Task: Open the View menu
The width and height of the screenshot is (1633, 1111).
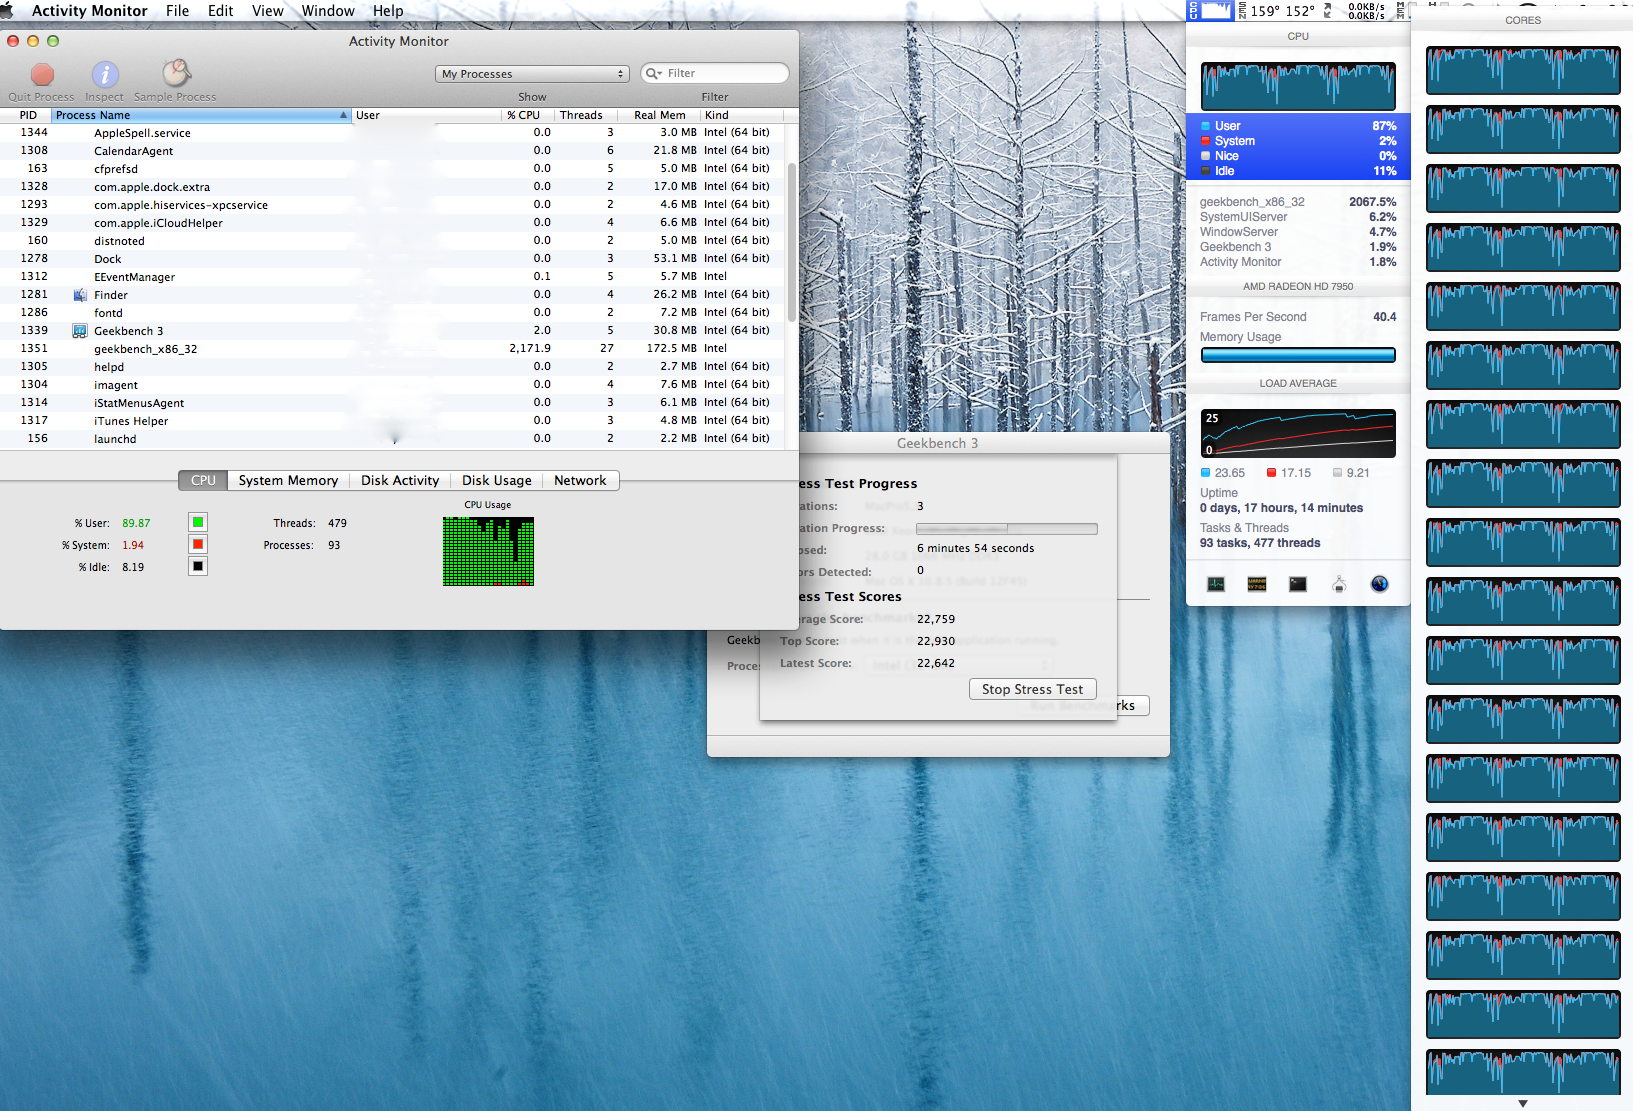Action: coord(267,11)
